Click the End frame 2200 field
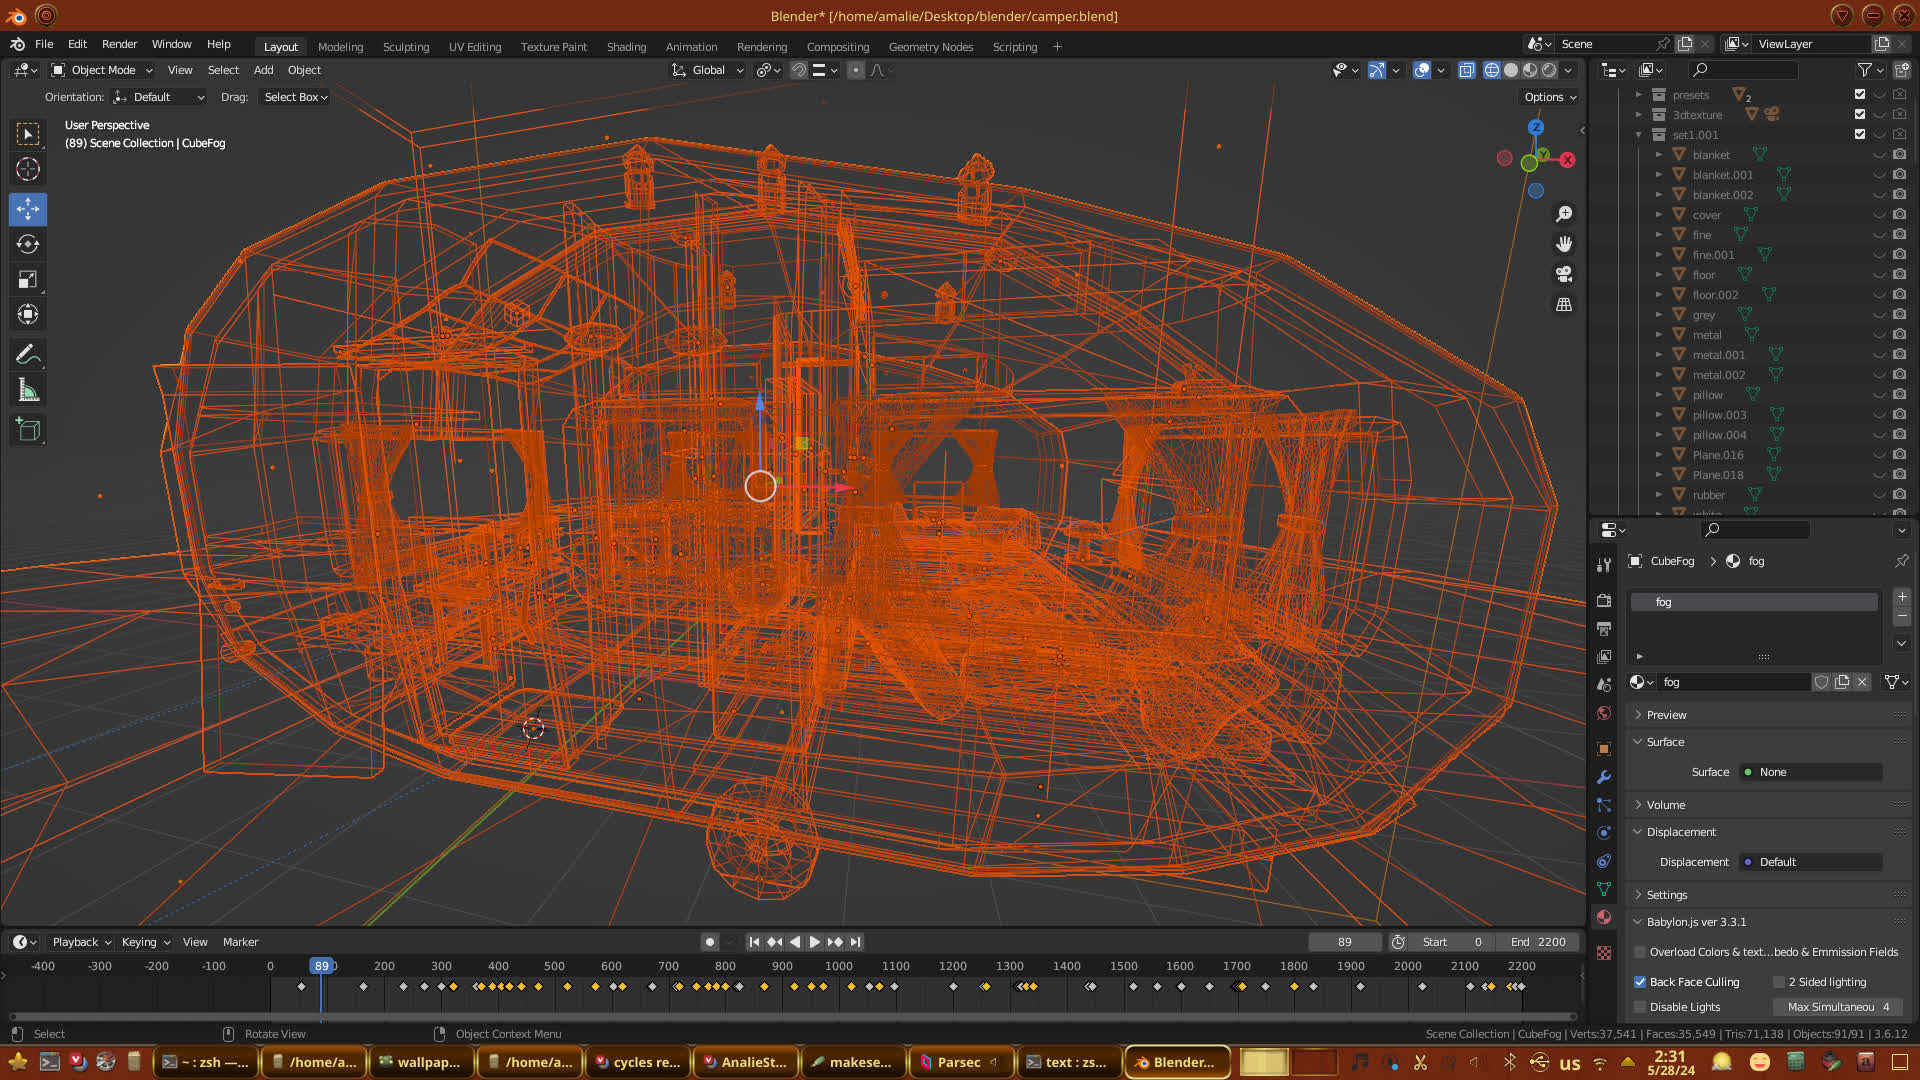 [x=1538, y=942]
